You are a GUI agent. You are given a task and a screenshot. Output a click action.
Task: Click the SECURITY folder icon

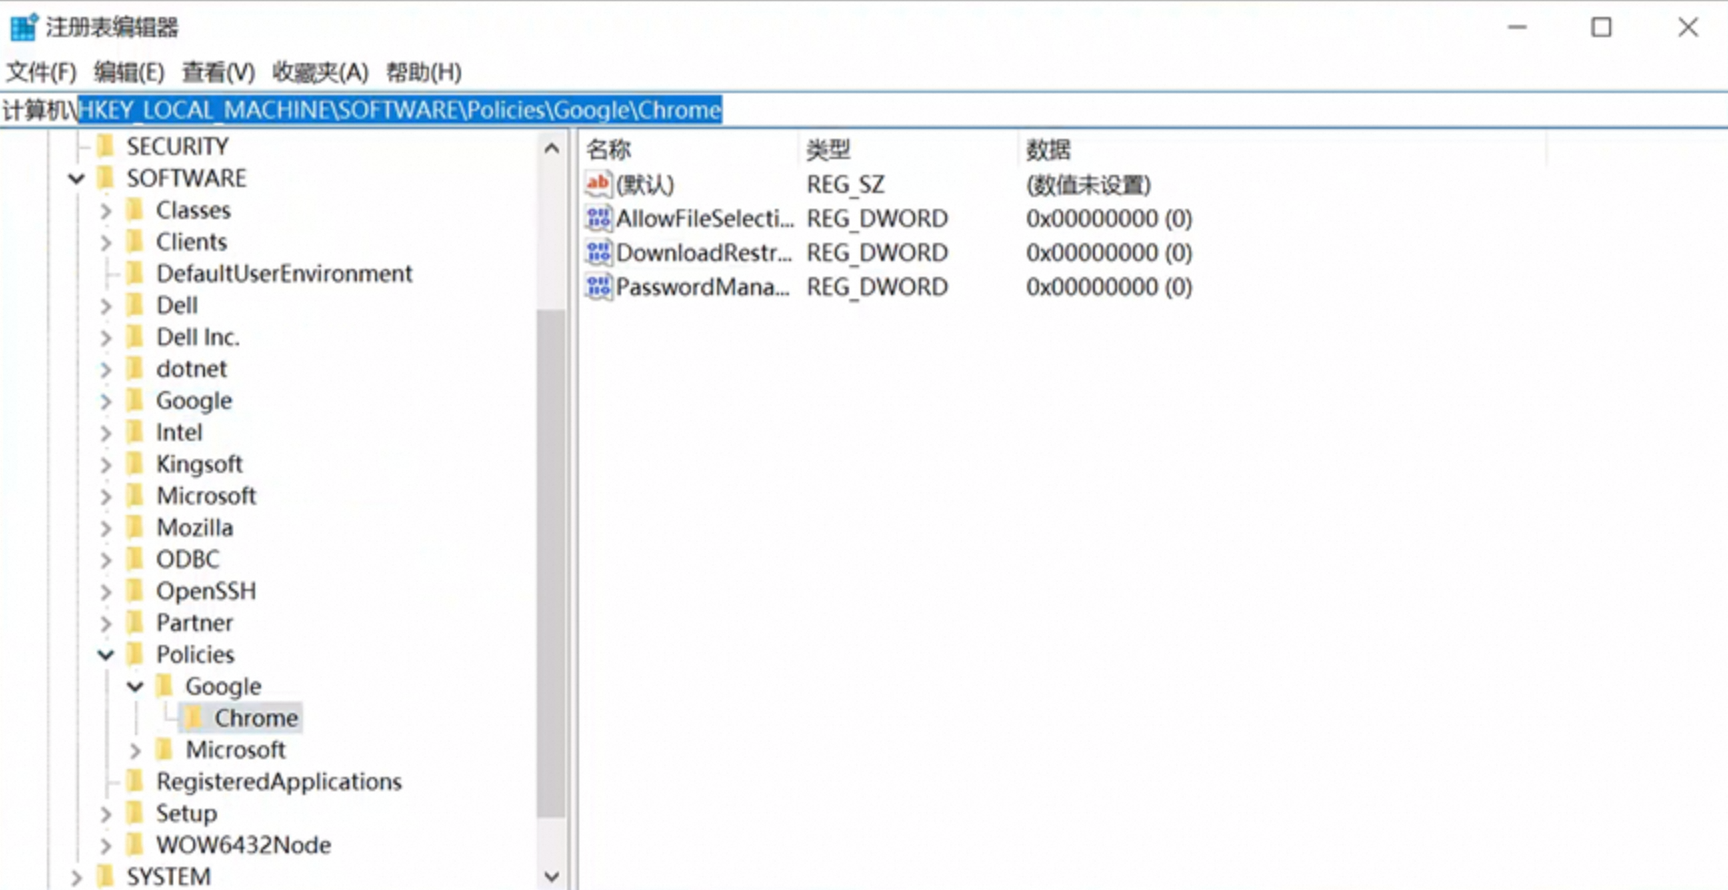tap(106, 146)
